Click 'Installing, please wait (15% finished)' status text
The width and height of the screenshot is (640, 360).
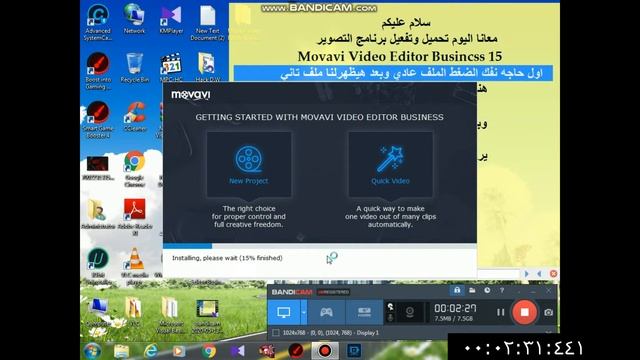click(x=227, y=258)
